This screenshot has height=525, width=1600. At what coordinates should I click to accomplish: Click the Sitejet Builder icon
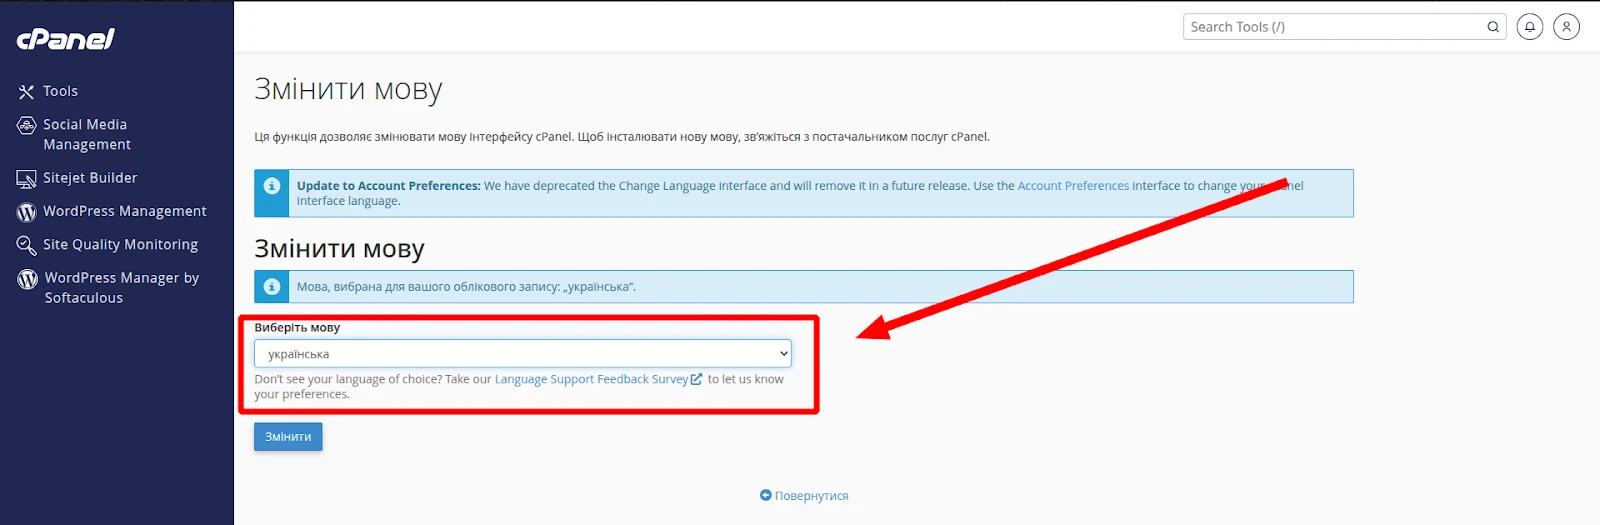(26, 179)
